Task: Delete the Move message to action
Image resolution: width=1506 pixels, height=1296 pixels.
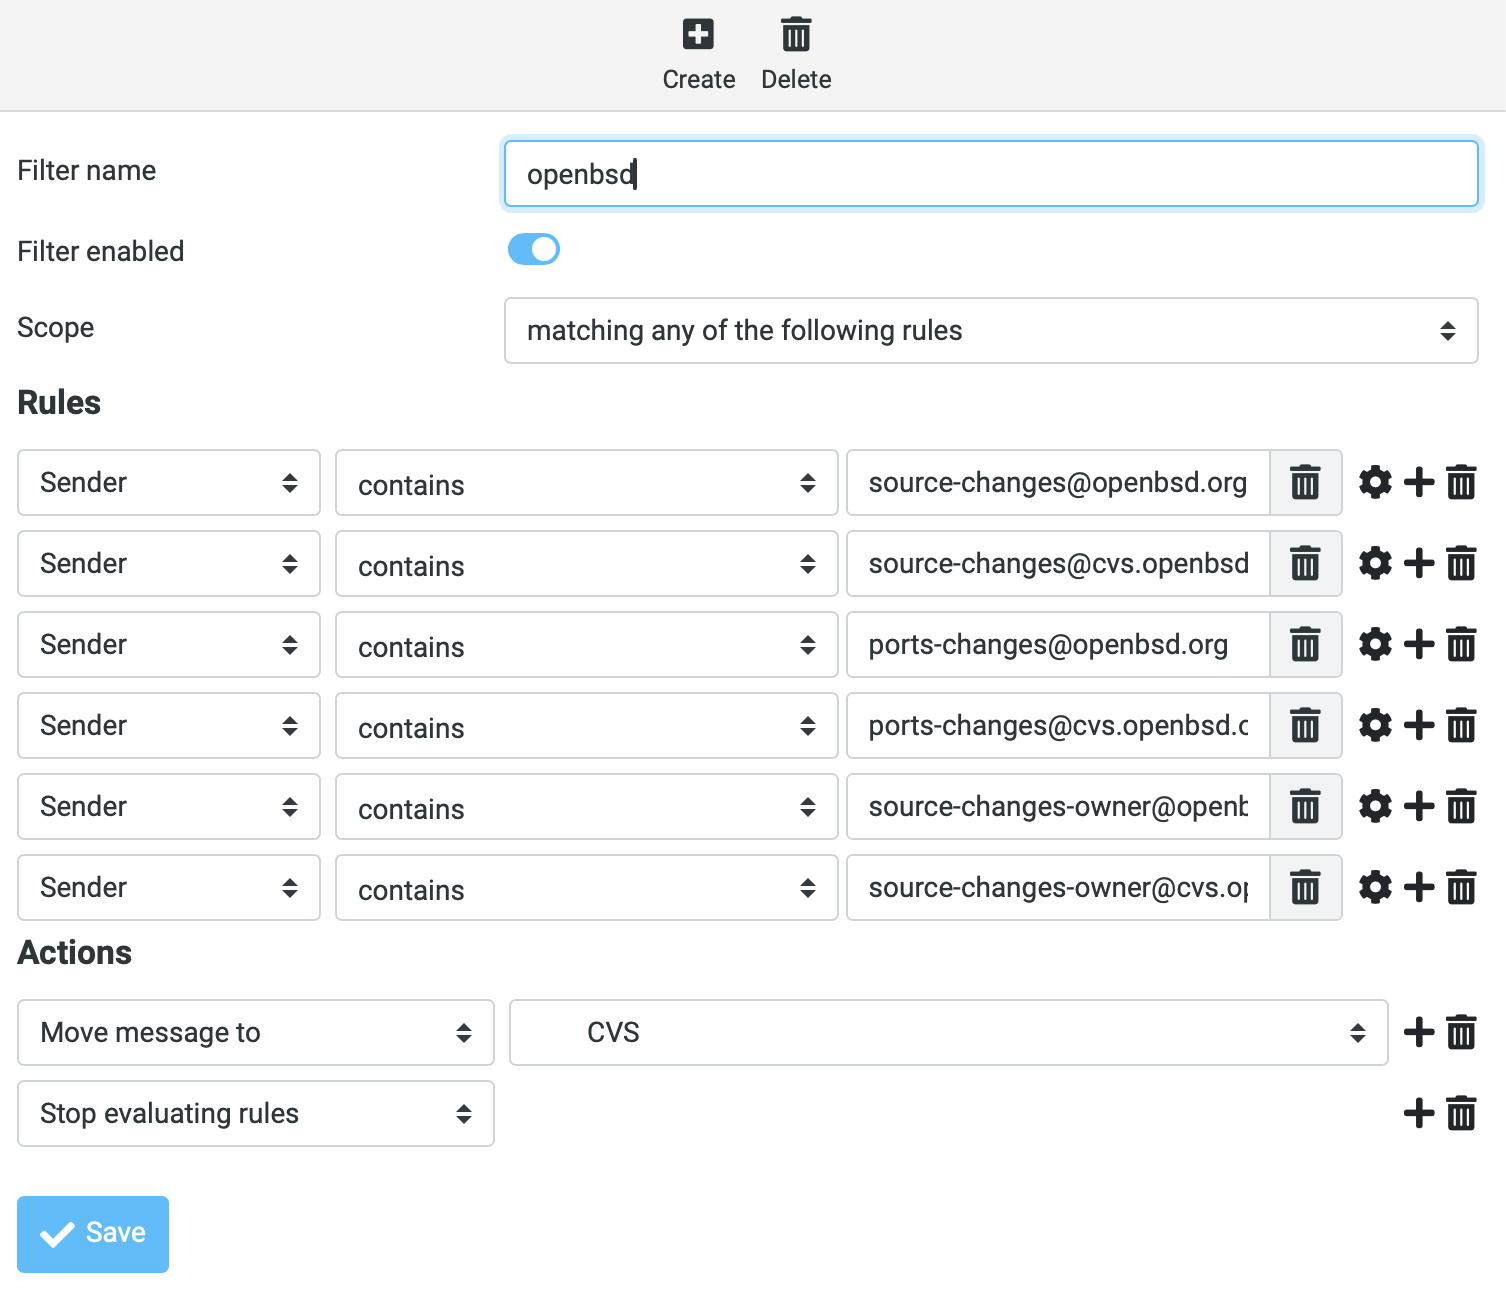Action: tap(1461, 1032)
